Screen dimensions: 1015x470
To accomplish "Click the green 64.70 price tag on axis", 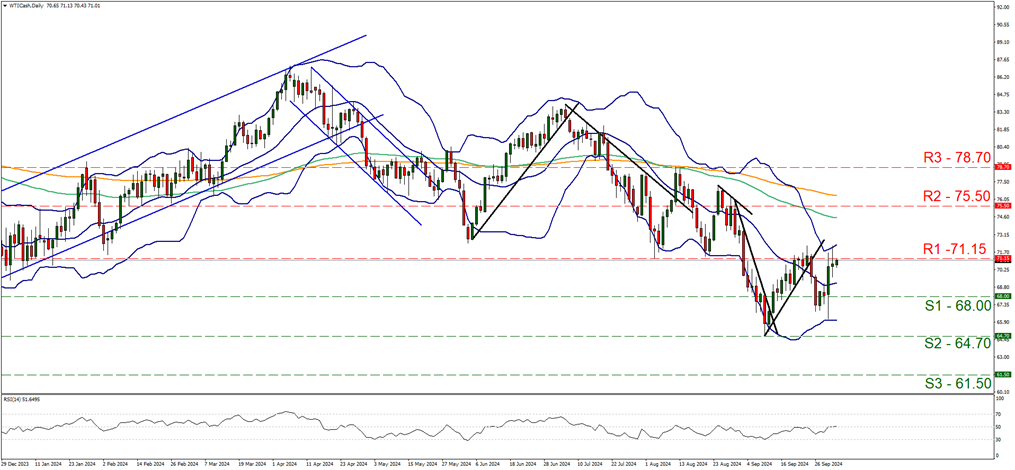I will click(x=1003, y=335).
